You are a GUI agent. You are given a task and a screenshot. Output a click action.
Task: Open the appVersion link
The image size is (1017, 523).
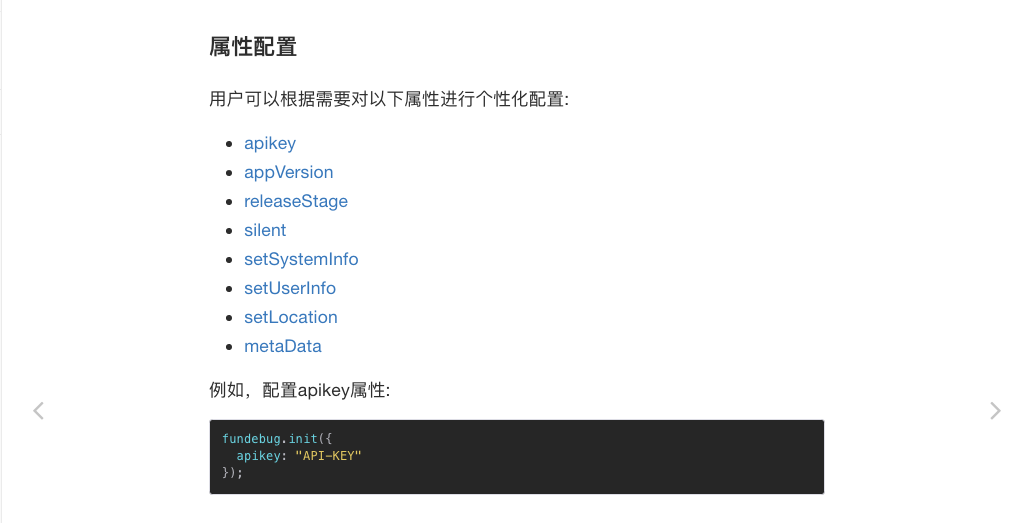coord(288,172)
